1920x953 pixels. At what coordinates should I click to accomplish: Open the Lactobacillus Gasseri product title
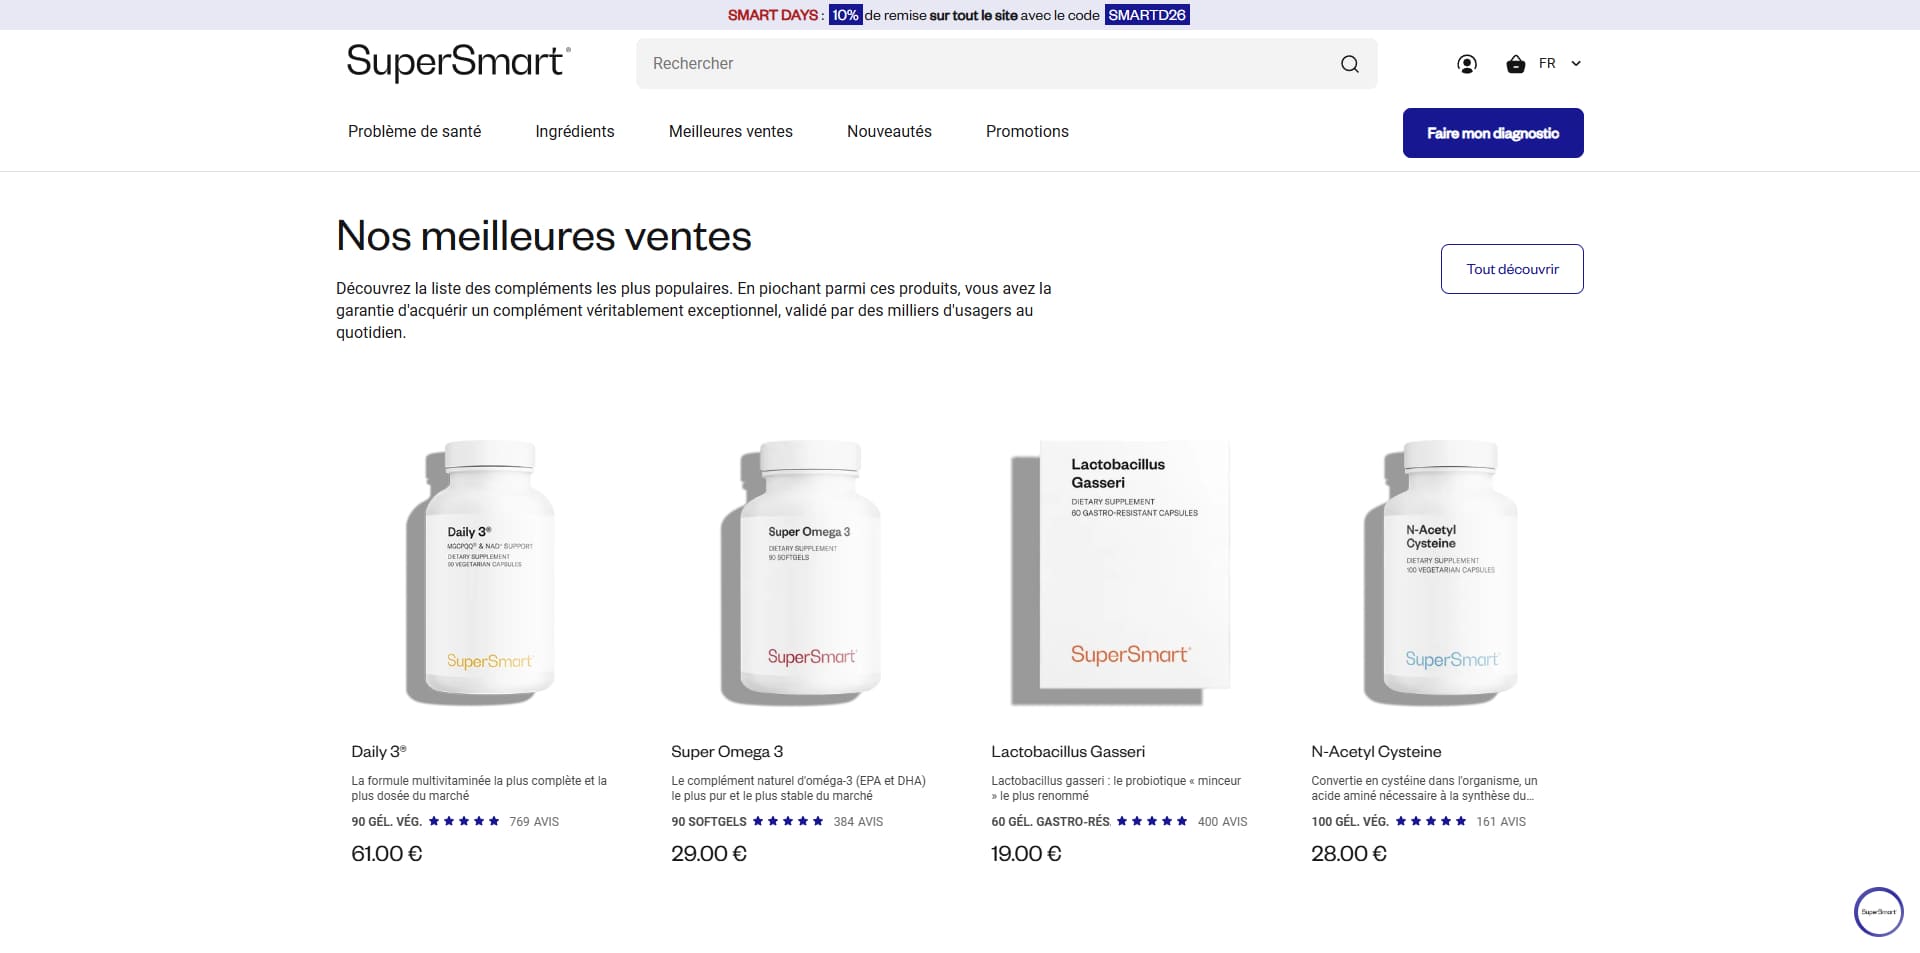(1068, 752)
